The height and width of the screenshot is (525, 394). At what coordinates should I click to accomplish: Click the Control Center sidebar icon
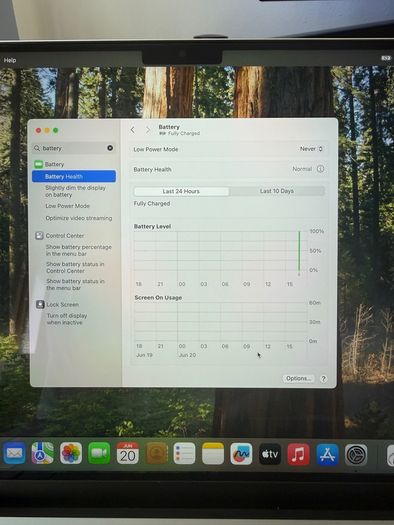pyautogui.click(x=40, y=236)
